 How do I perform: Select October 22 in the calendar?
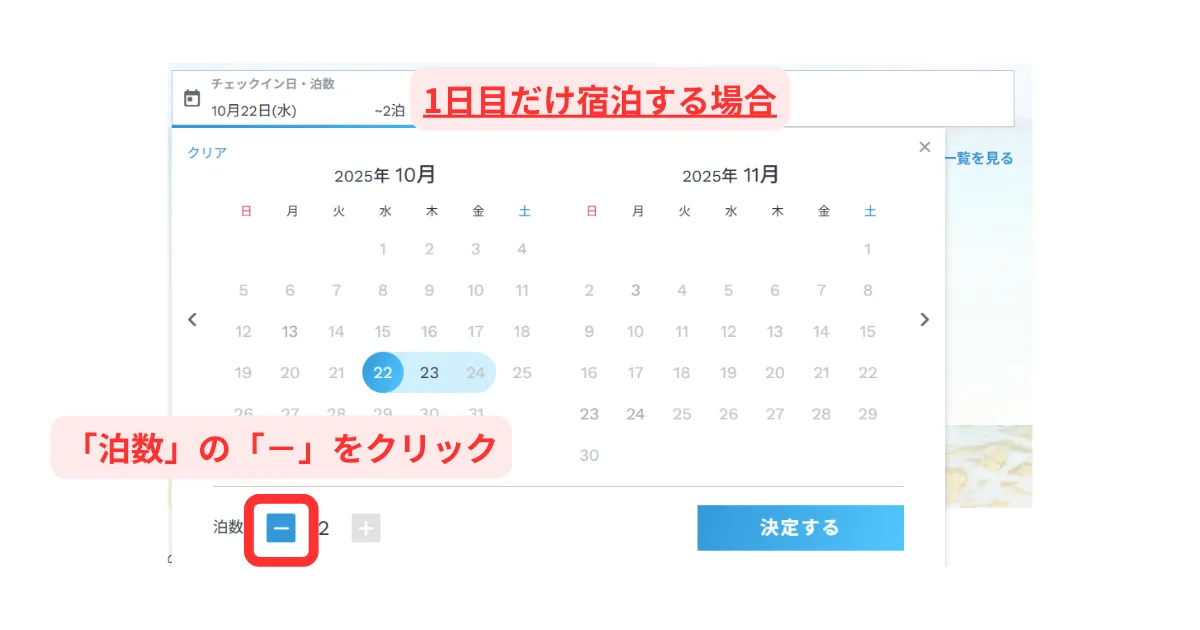click(382, 373)
